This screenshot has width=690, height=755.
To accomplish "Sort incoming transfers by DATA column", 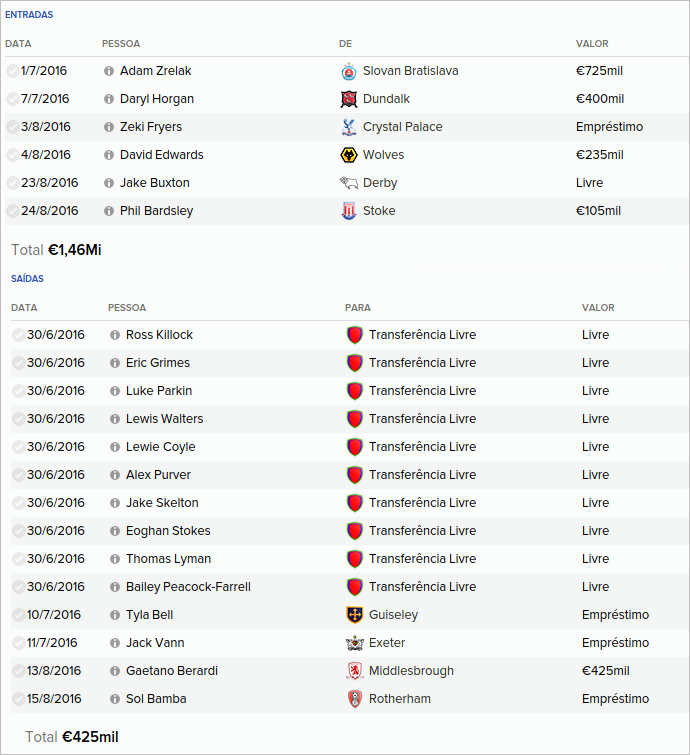I will (18, 44).
